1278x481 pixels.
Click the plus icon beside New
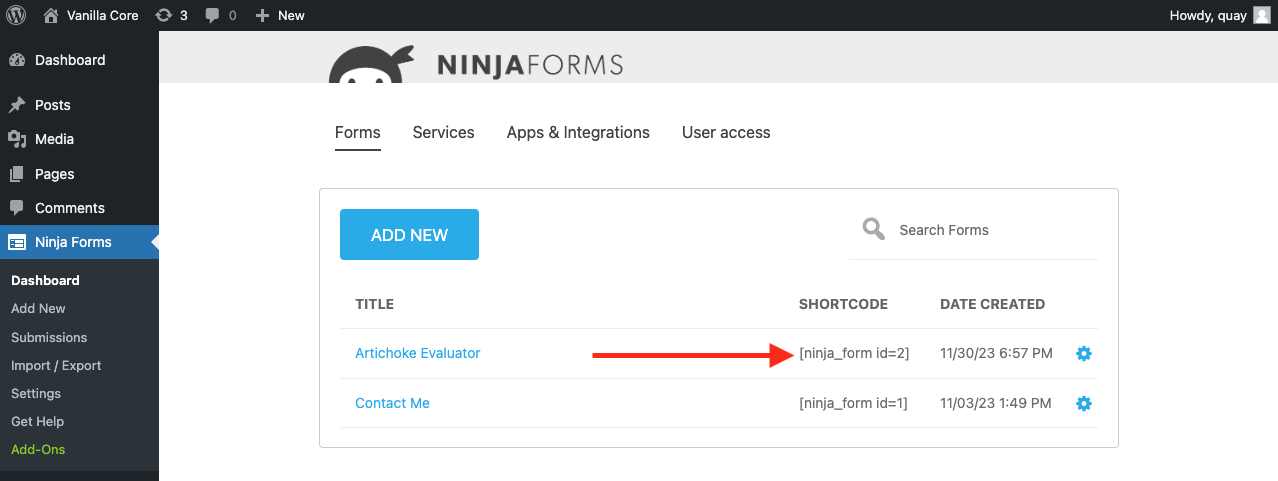click(262, 15)
